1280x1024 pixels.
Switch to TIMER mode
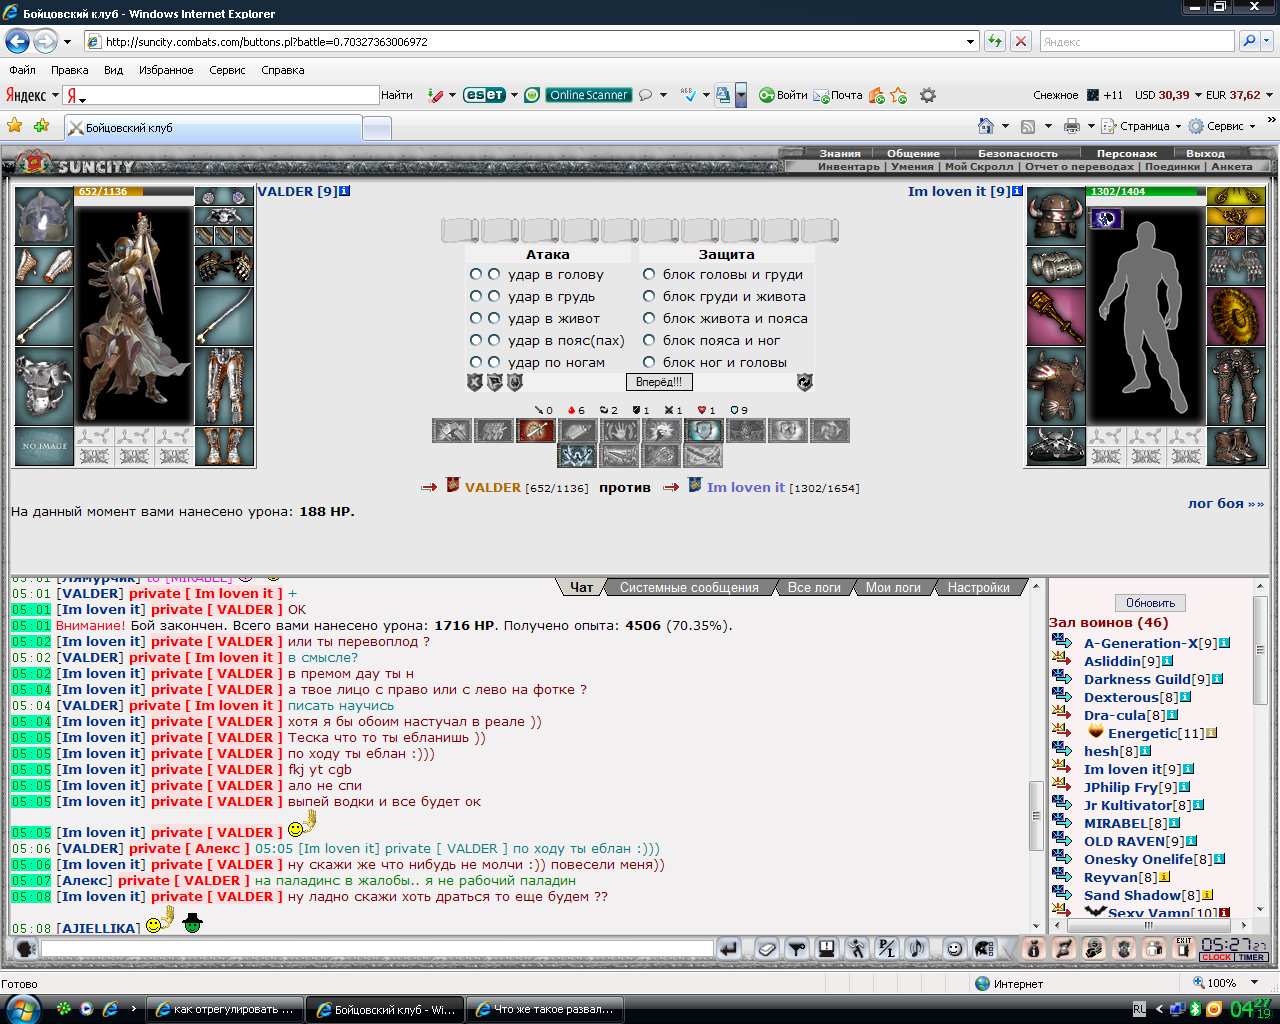pyautogui.click(x=1251, y=958)
